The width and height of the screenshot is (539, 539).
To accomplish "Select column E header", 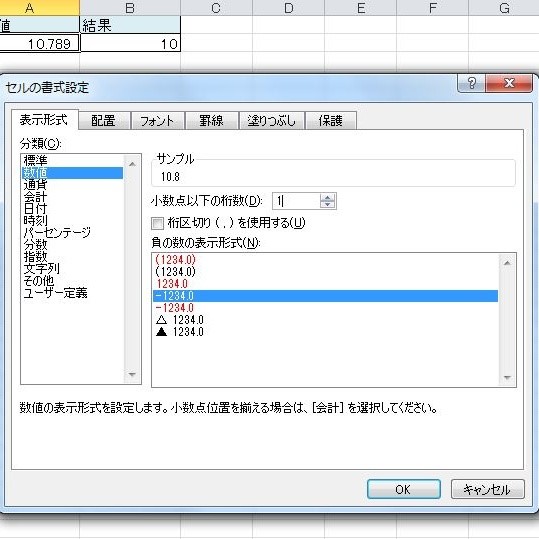I will 361,8.
